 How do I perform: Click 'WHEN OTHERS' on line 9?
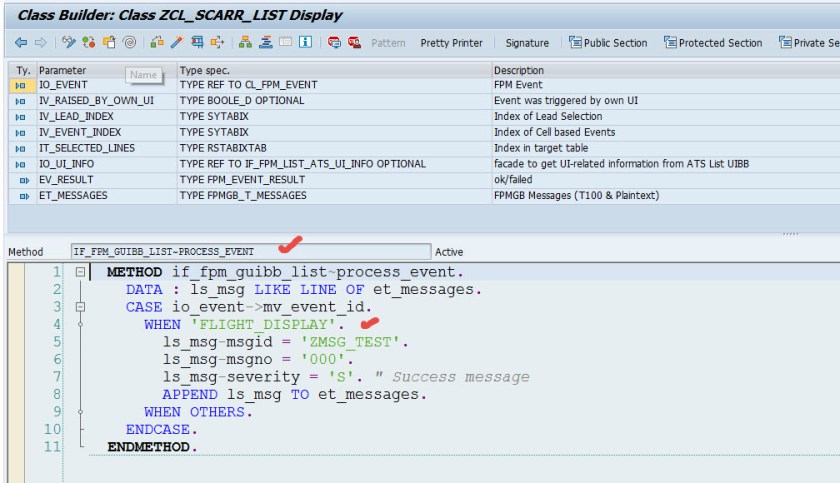194,412
